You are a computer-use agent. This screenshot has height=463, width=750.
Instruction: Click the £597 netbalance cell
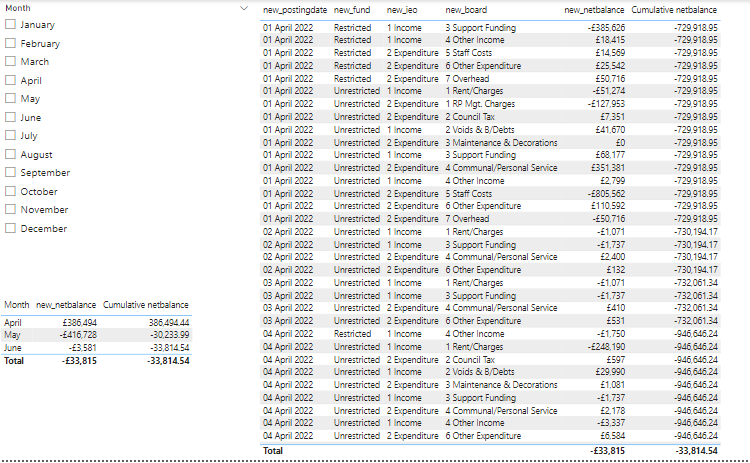(x=616, y=360)
